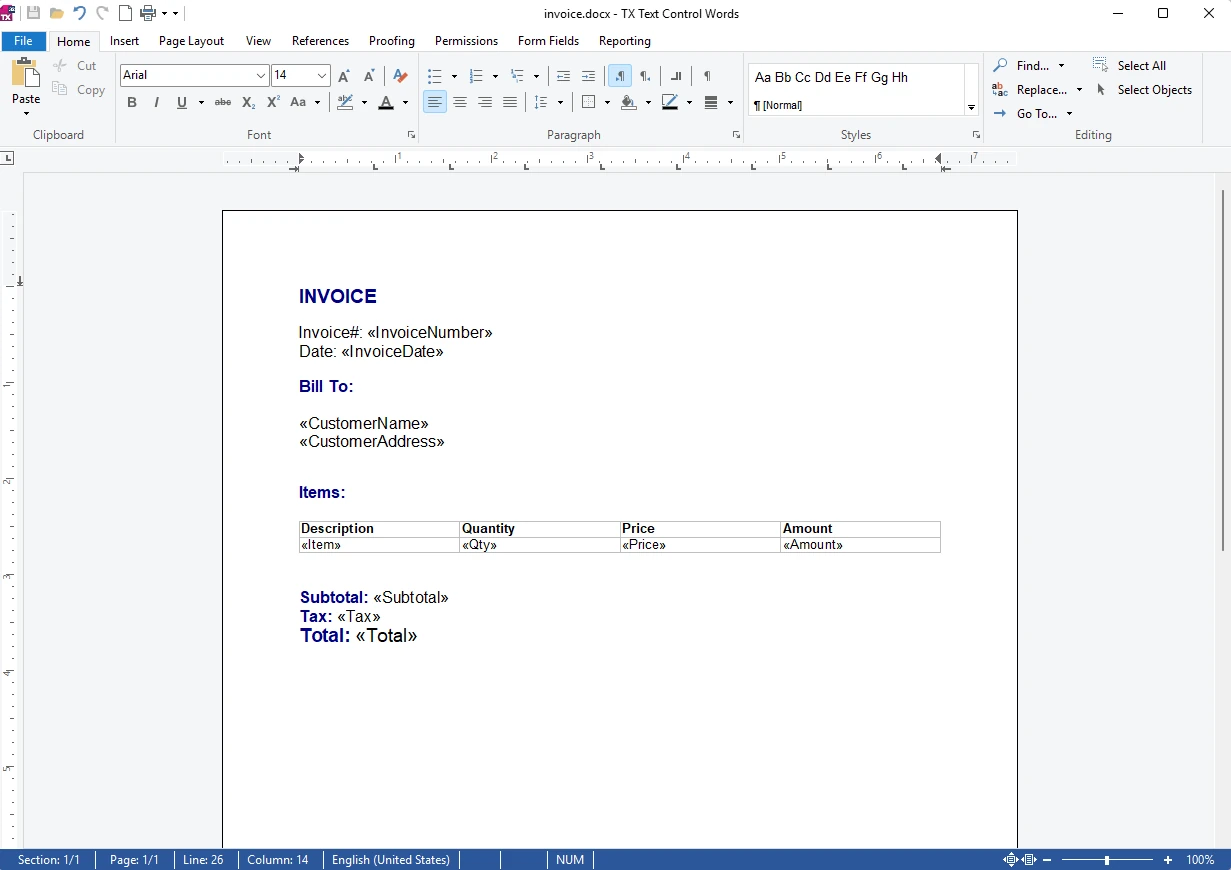Click the Clear Formatting eraser icon
The width and height of the screenshot is (1231, 870).
pos(400,76)
